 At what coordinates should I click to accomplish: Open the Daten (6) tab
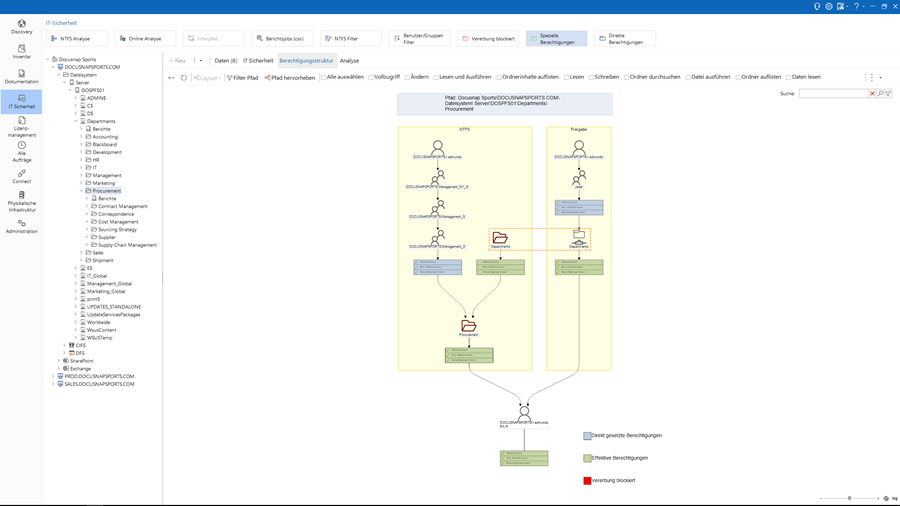(226, 61)
